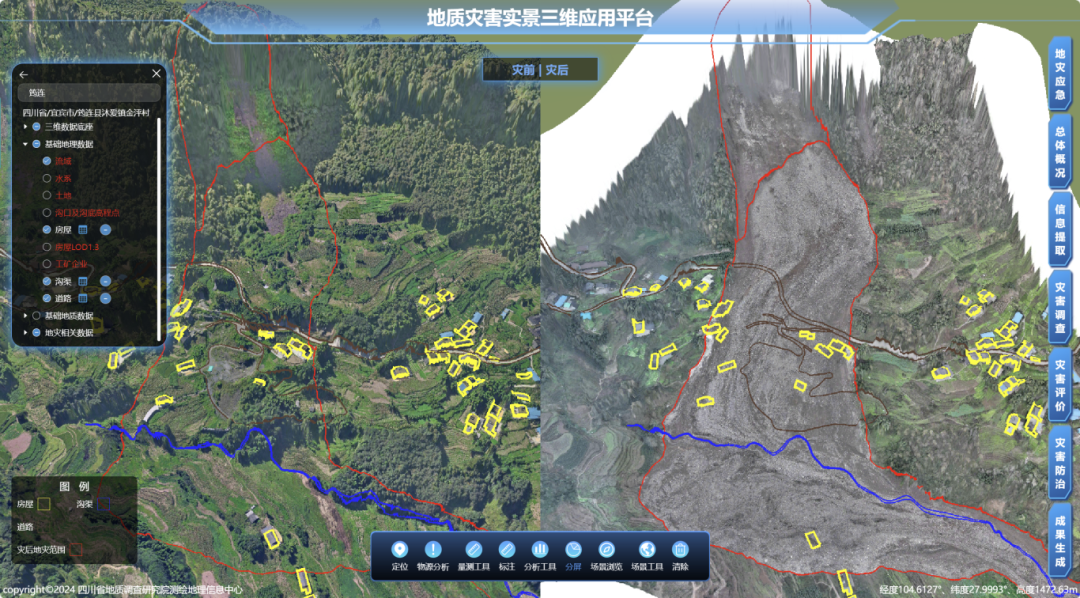
Task: Expand the 地灾相关数据 tree node
Action: tap(25, 333)
